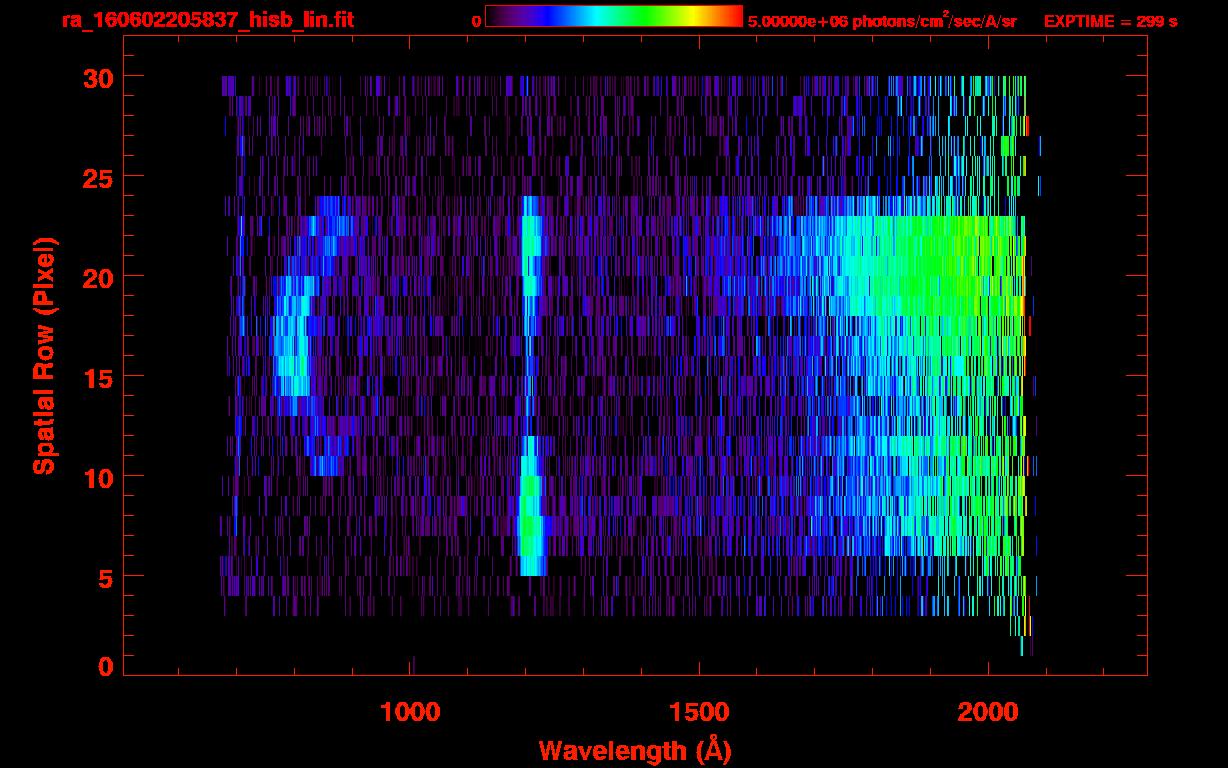1228x768 pixels.
Task: Click the 5.00000e+06 photons color scale label
Action: pos(881,21)
